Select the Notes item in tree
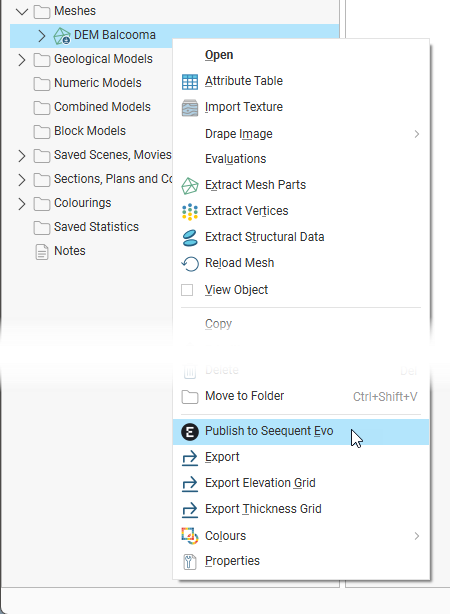The image size is (450, 614). pyautogui.click(x=70, y=251)
